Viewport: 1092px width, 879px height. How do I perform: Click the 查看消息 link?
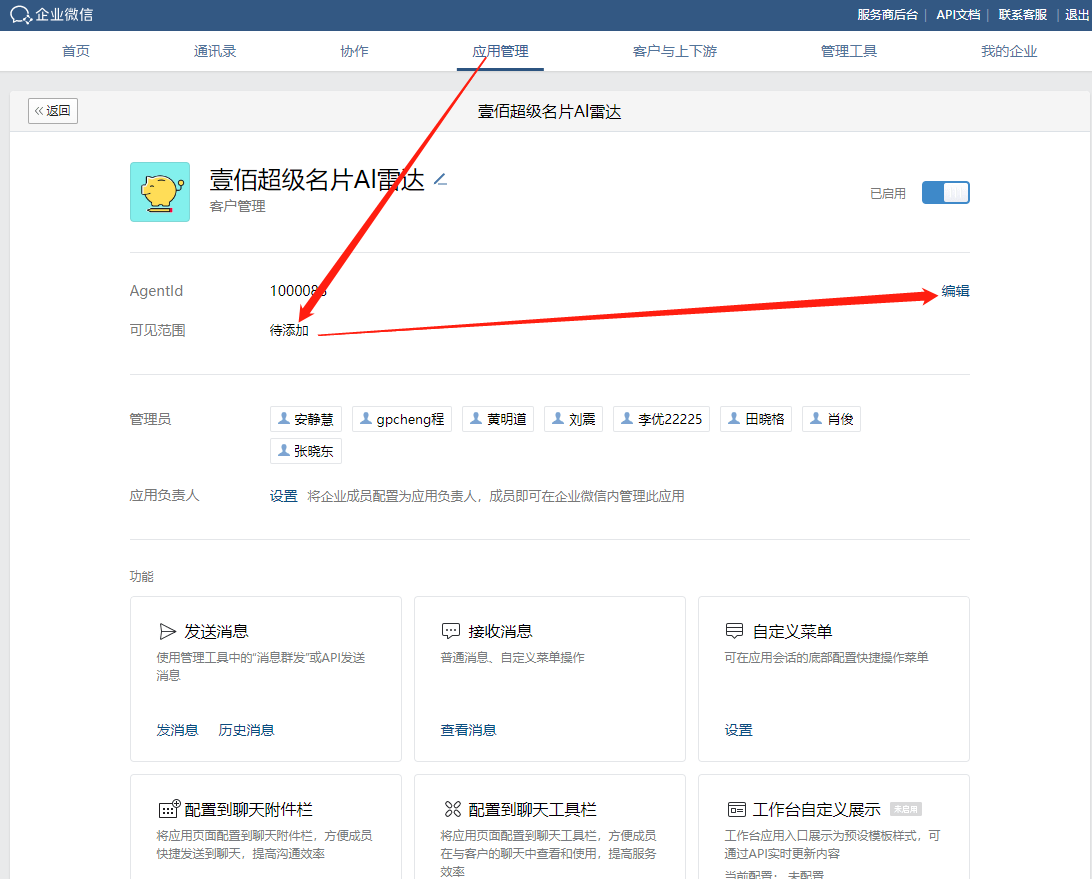(468, 730)
